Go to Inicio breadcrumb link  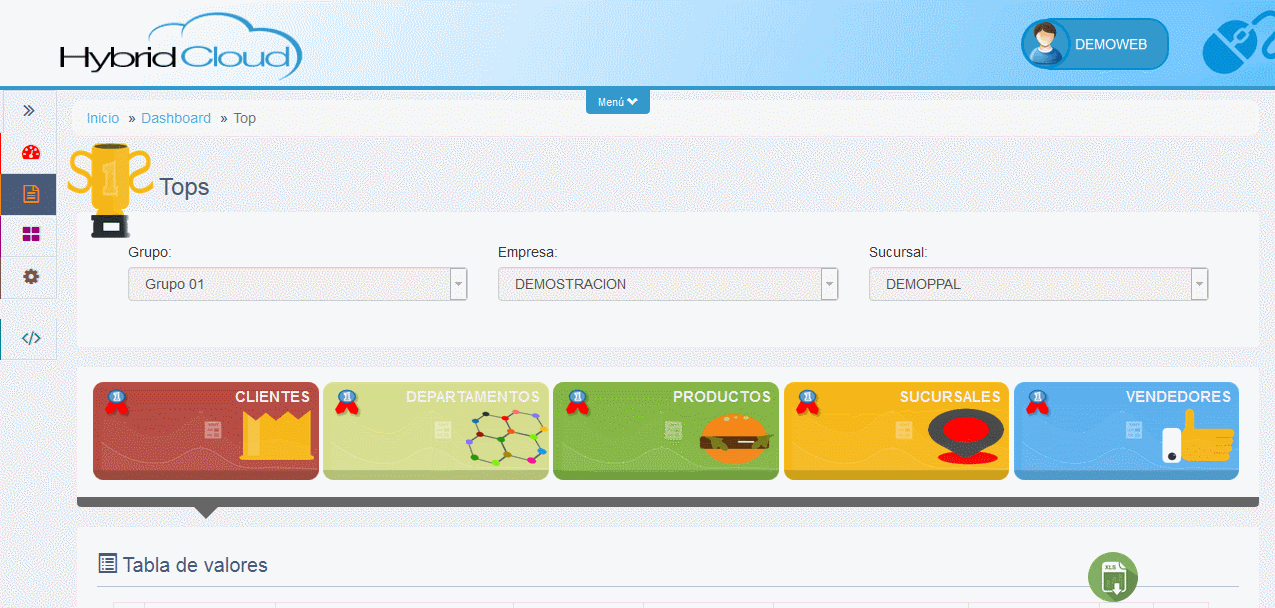tap(103, 118)
